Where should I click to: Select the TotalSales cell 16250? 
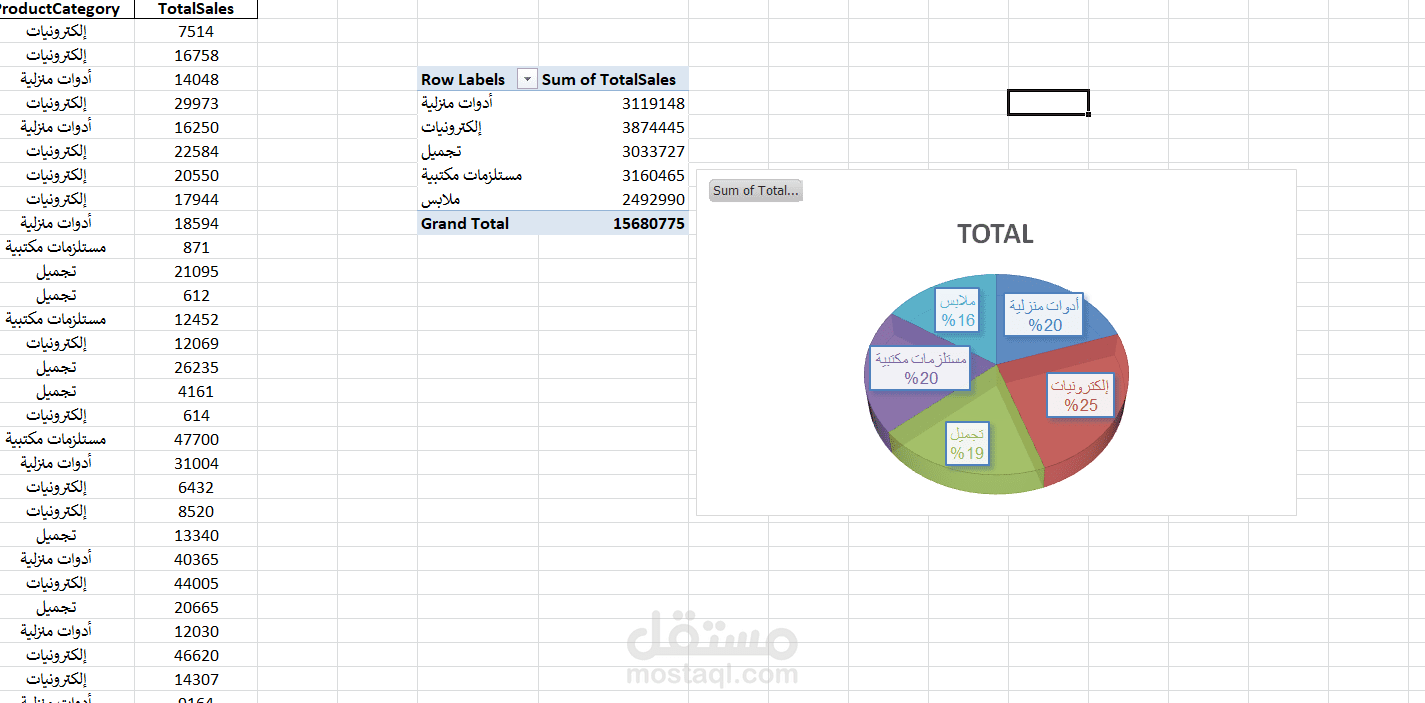[x=196, y=127]
